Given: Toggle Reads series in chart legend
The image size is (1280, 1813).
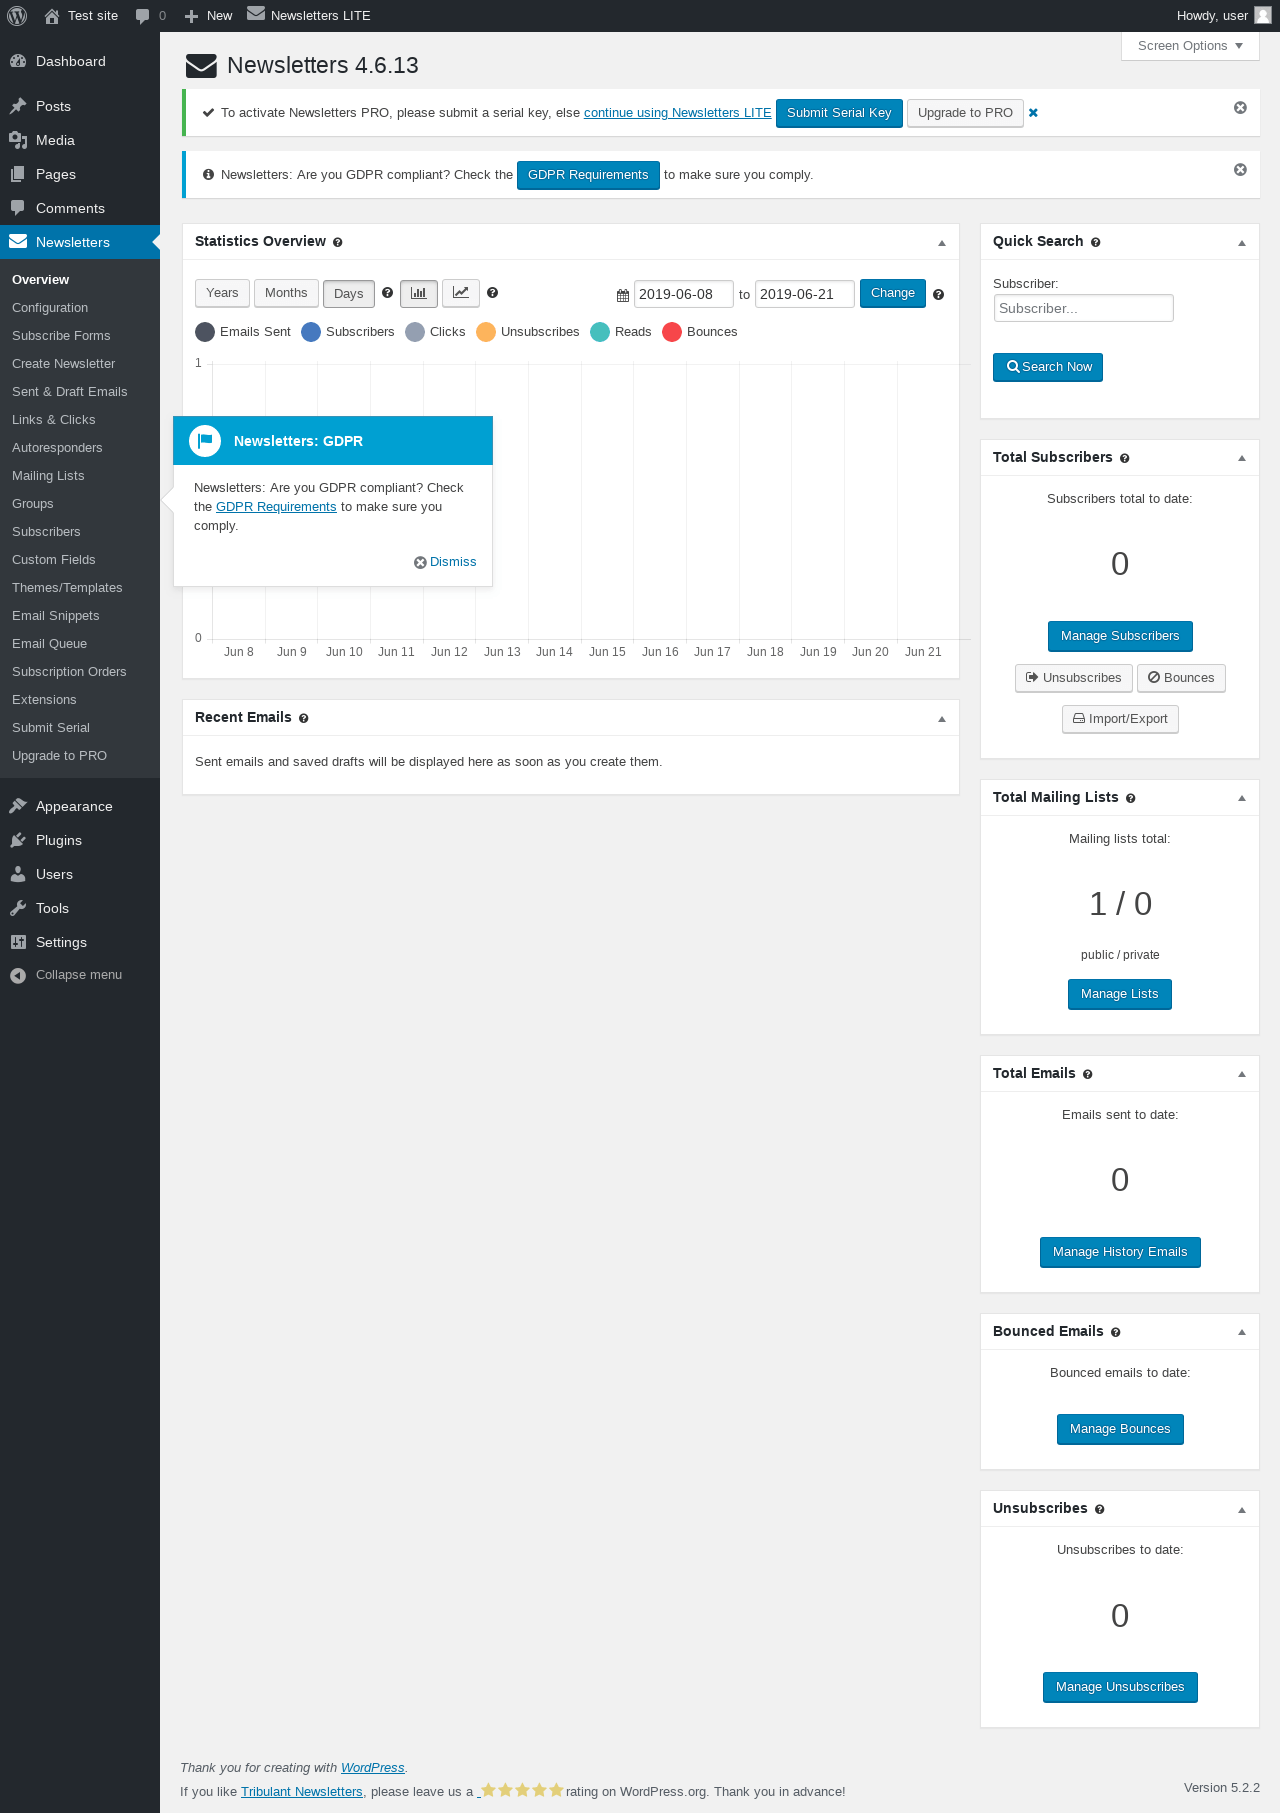Looking at the screenshot, I should pyautogui.click(x=621, y=332).
